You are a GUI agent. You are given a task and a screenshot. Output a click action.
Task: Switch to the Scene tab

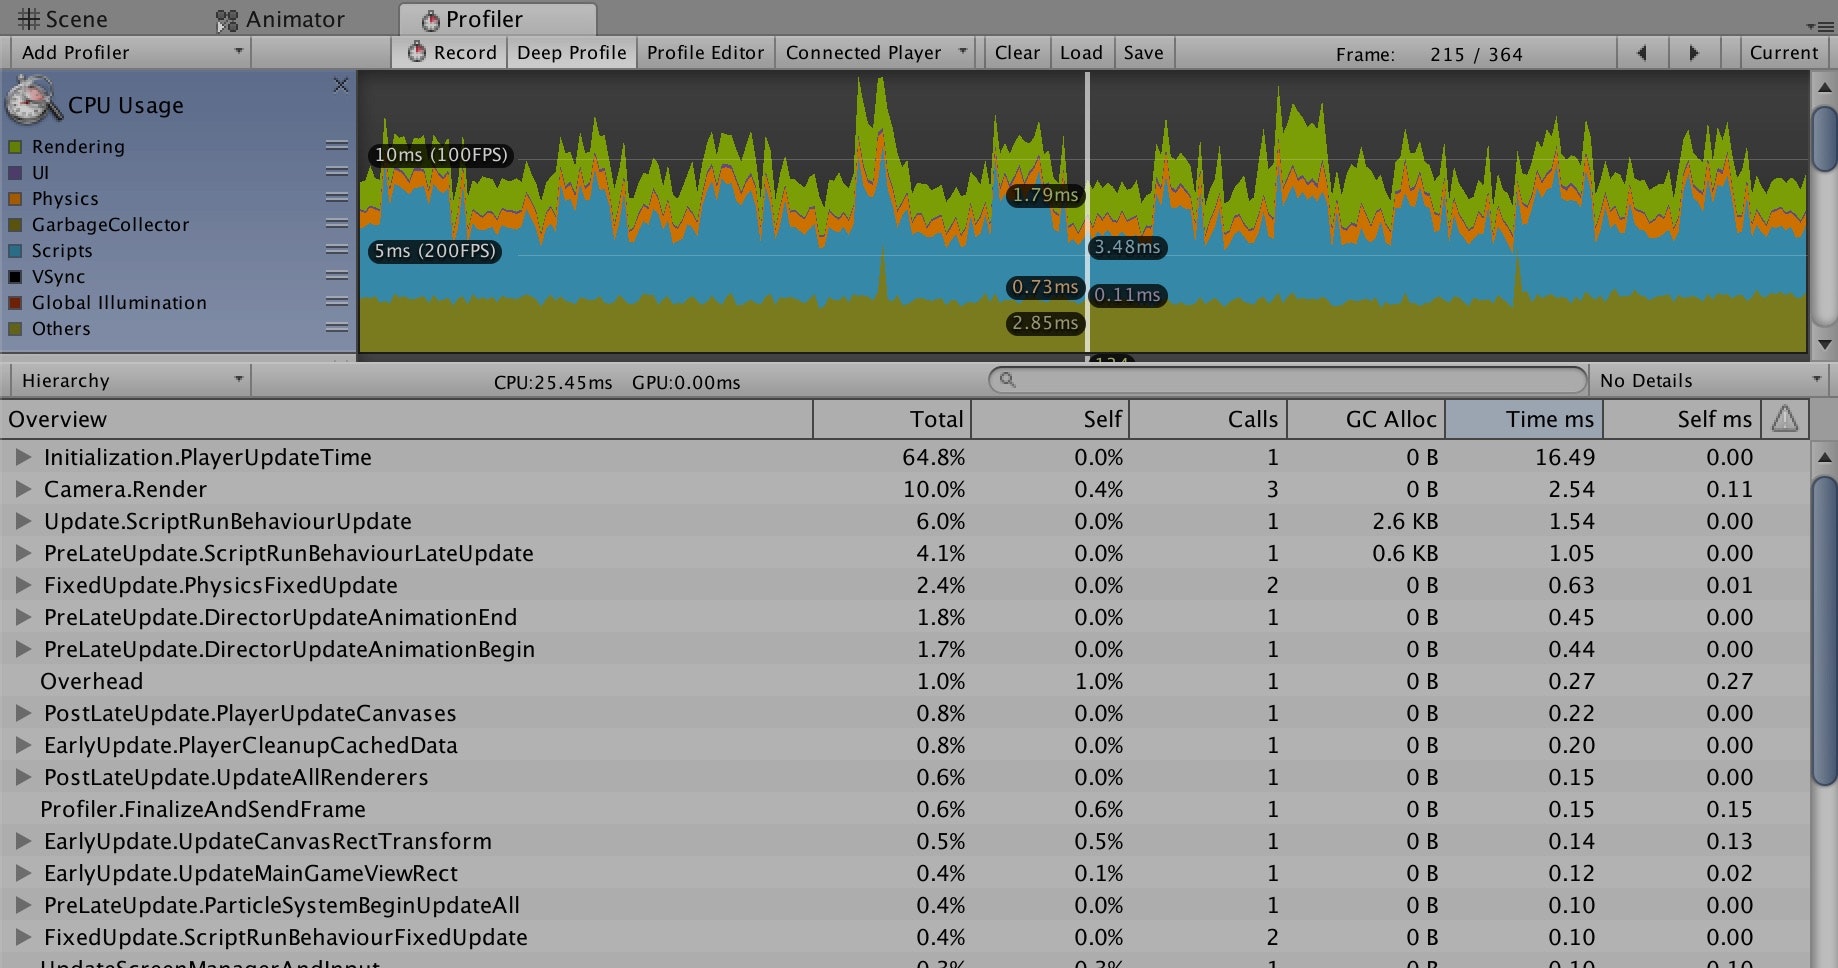(x=63, y=19)
